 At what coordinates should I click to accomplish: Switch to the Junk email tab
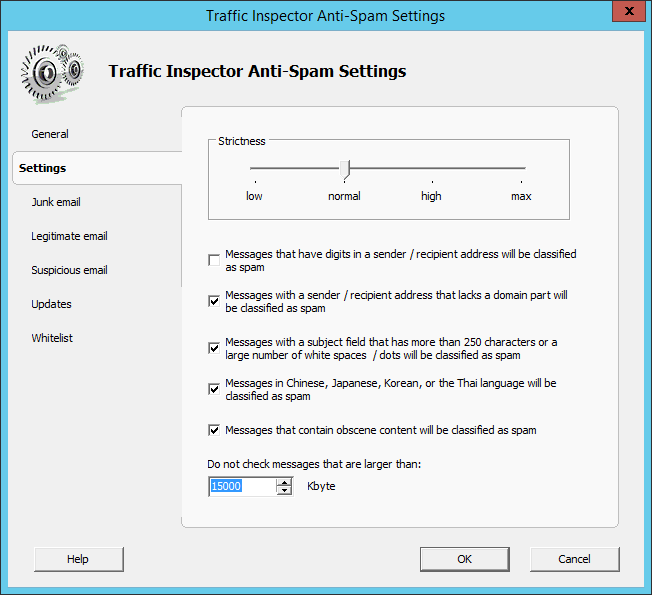pyautogui.click(x=56, y=202)
